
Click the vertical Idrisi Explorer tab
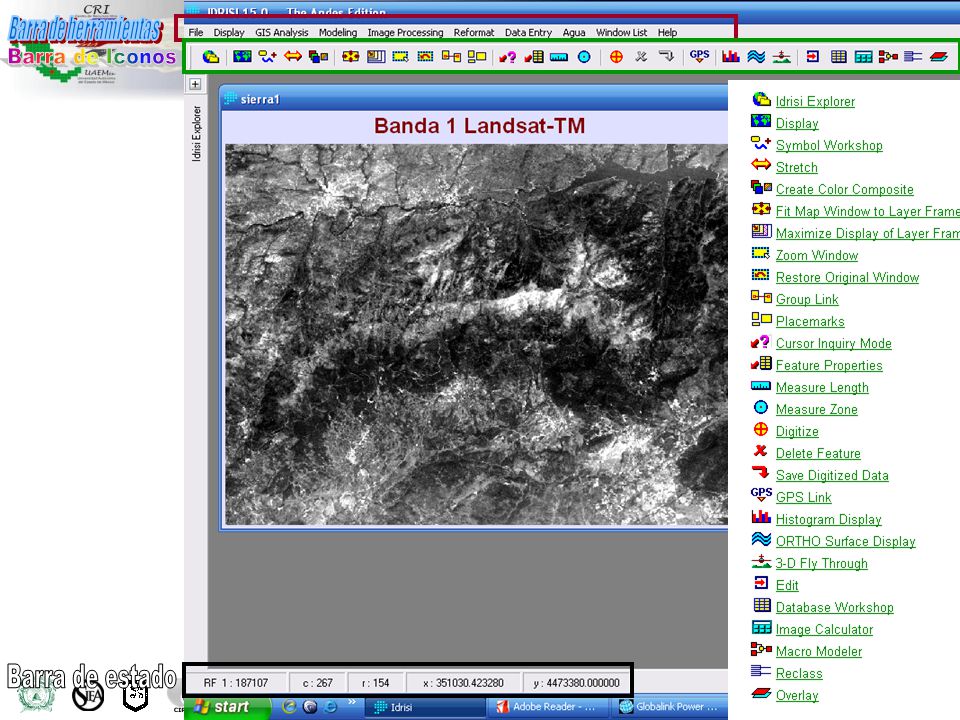coord(196,133)
